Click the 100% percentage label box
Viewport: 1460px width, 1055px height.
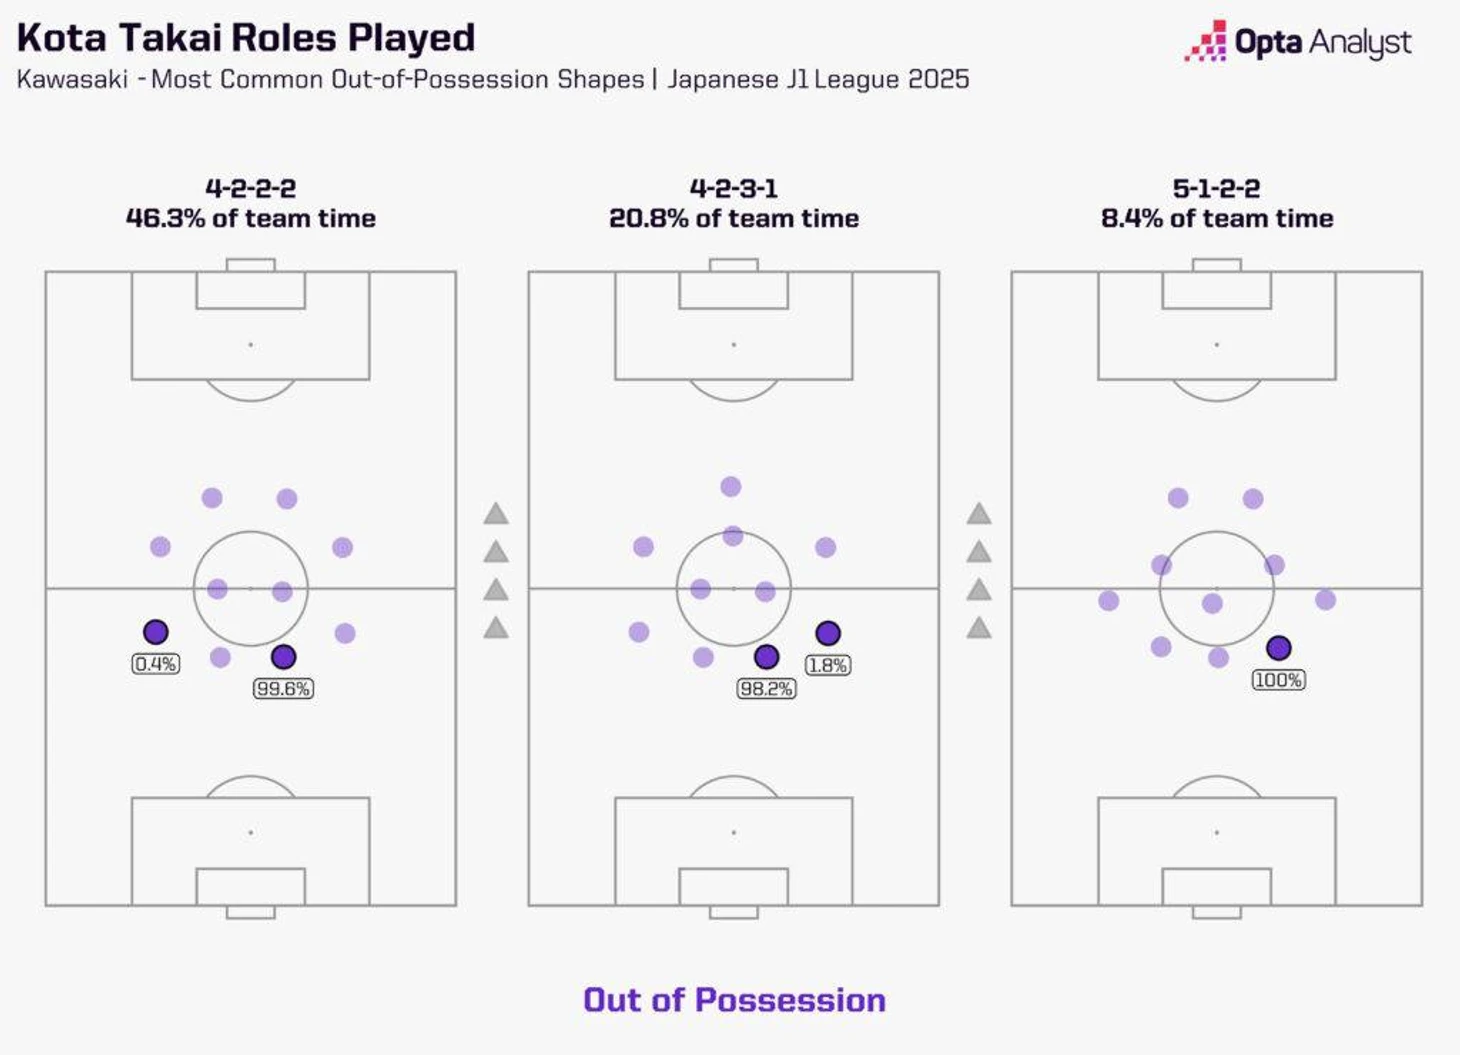point(1278,680)
